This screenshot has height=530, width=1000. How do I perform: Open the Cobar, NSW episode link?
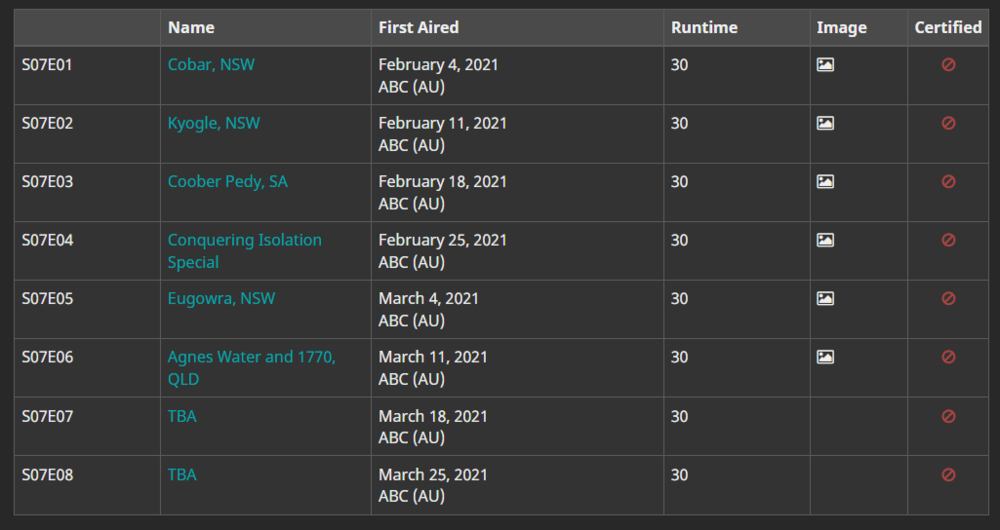tap(211, 64)
